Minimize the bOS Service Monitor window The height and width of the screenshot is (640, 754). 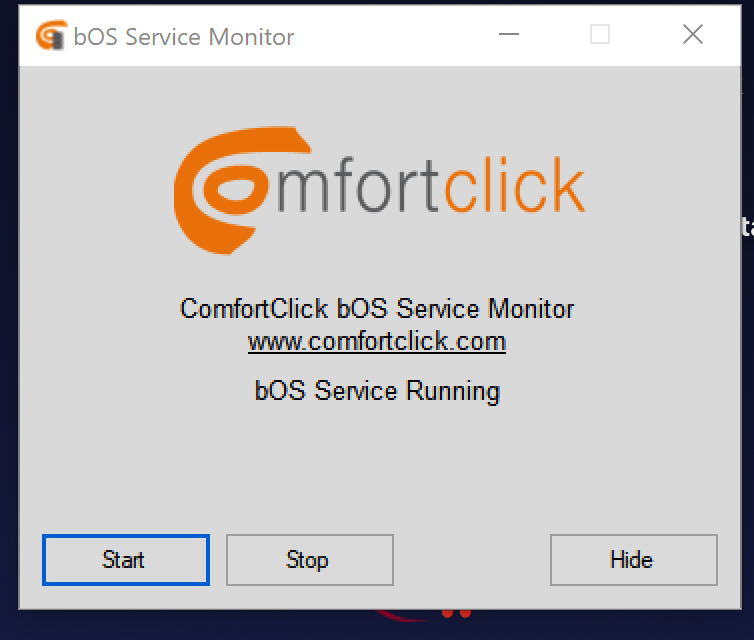click(509, 36)
